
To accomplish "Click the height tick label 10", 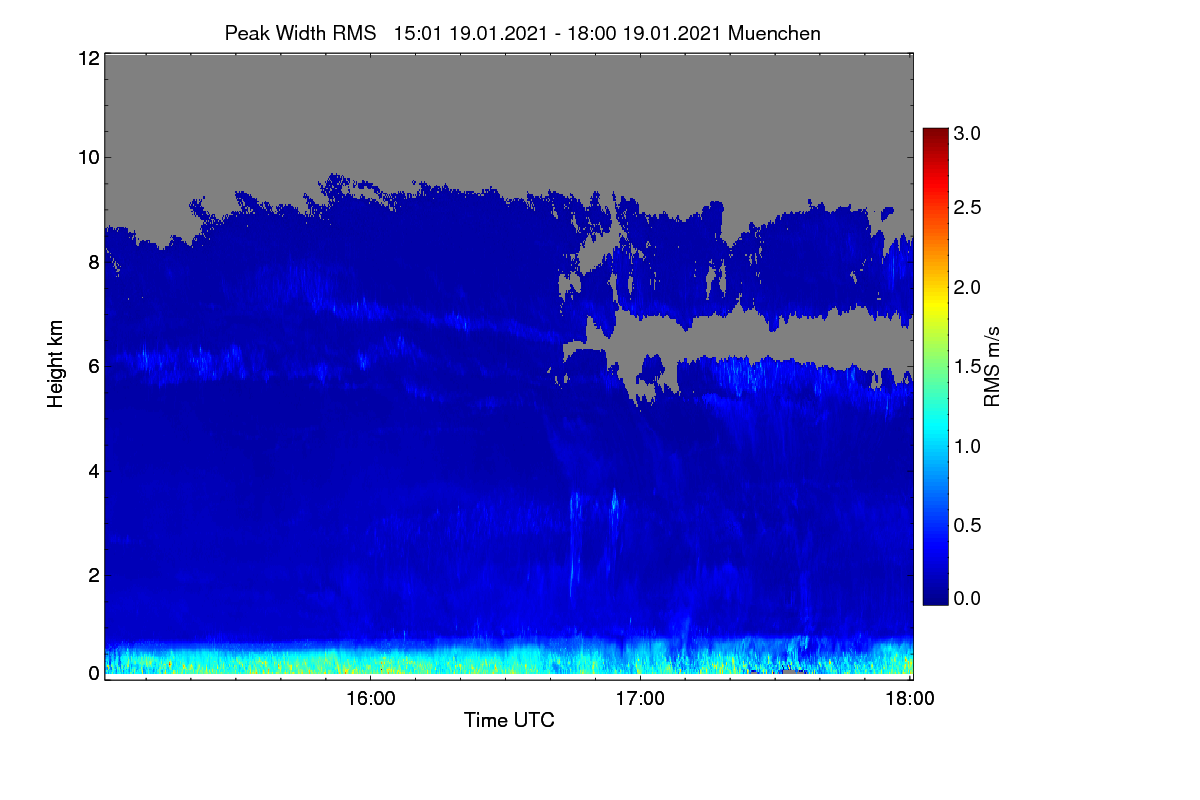I will 88,157.
